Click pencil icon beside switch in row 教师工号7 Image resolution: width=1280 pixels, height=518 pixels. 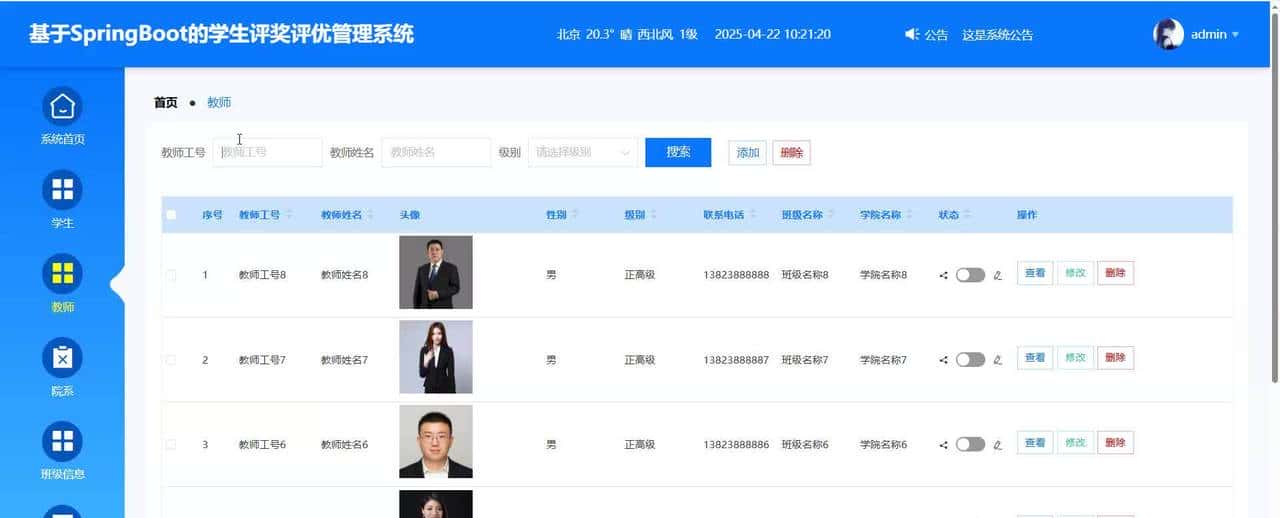(997, 360)
